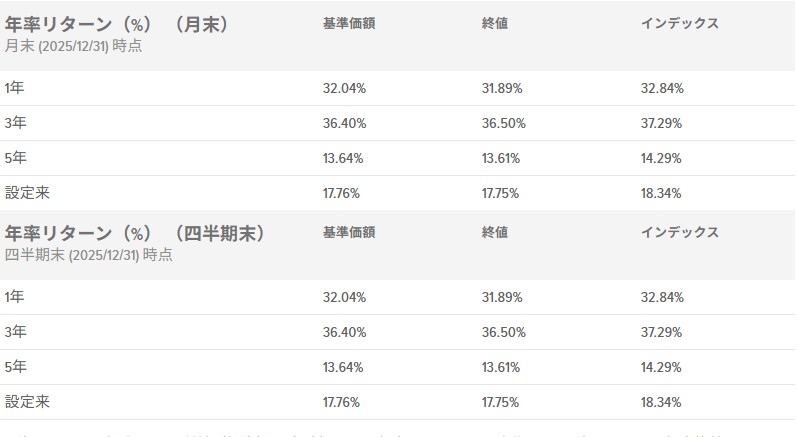Screen dimensions: 798x437
Task: Click 1年 index value 32.84% in the month-end table
Action: coord(662,88)
